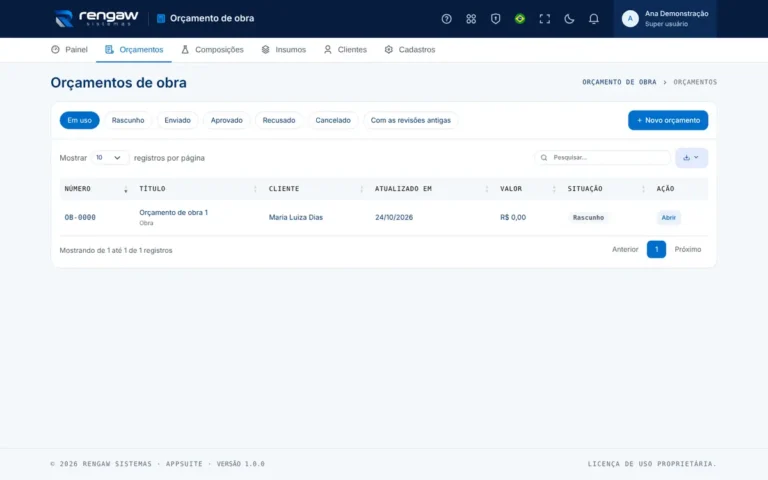Open the Cadastros tab
Screen dimensions: 768x480
point(410,49)
